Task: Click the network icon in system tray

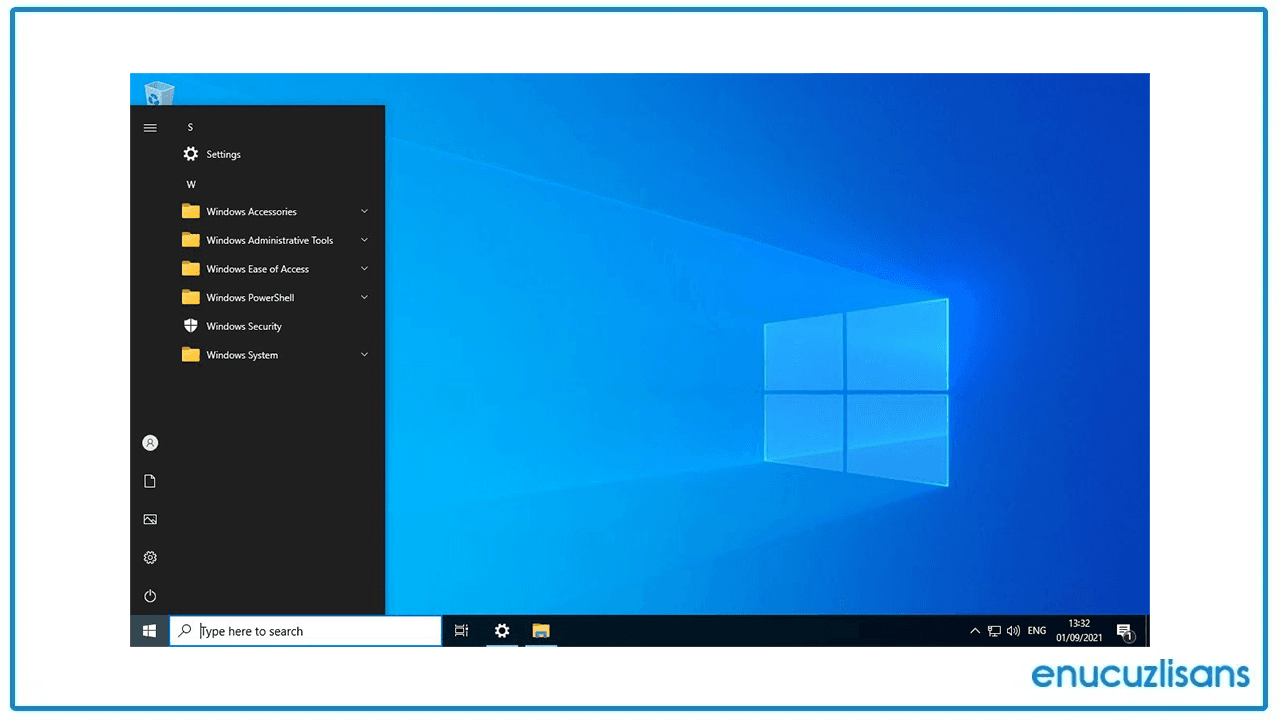Action: click(x=994, y=631)
